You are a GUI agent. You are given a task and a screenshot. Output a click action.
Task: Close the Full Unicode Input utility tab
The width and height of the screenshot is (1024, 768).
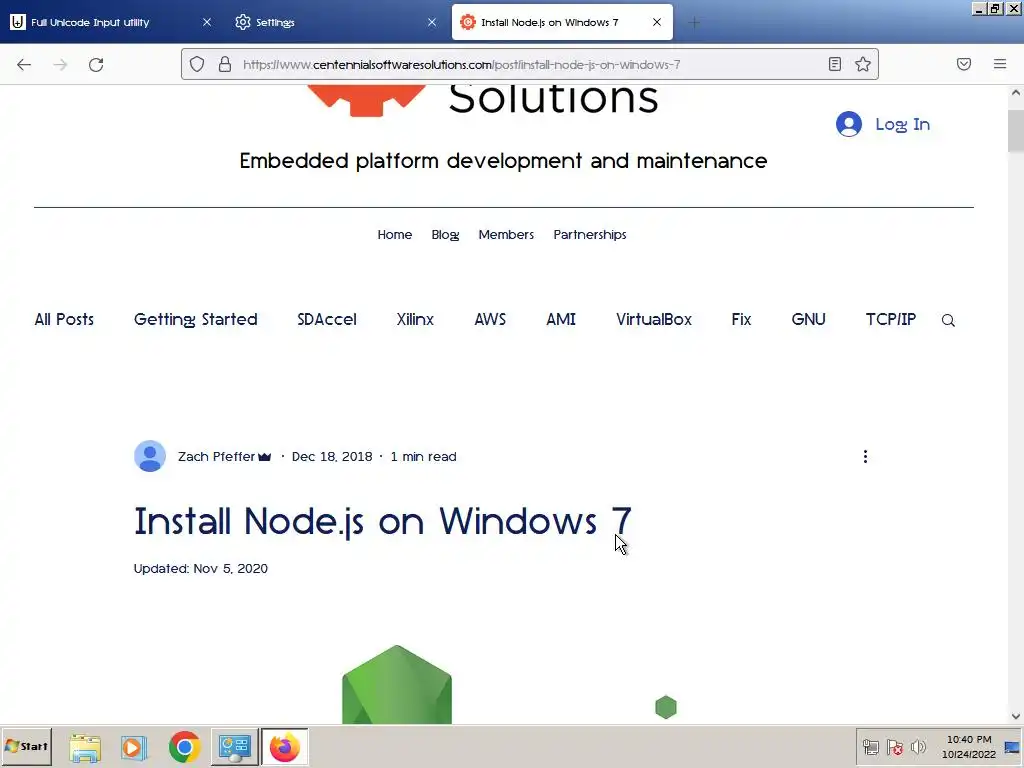click(206, 22)
